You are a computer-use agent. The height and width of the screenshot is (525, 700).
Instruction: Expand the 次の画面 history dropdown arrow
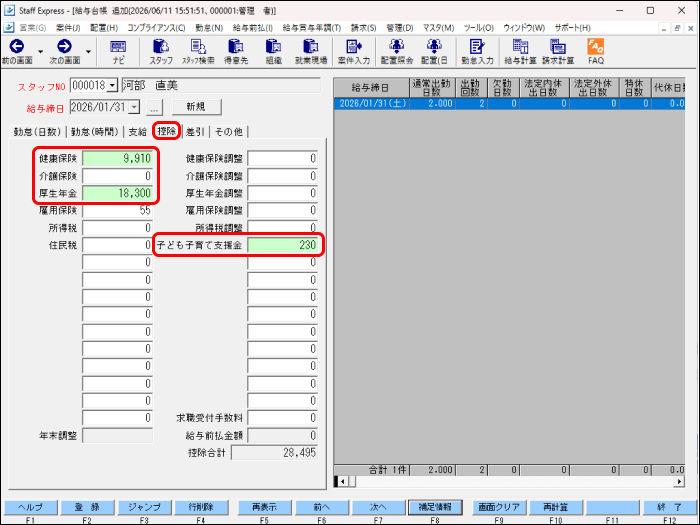click(88, 52)
